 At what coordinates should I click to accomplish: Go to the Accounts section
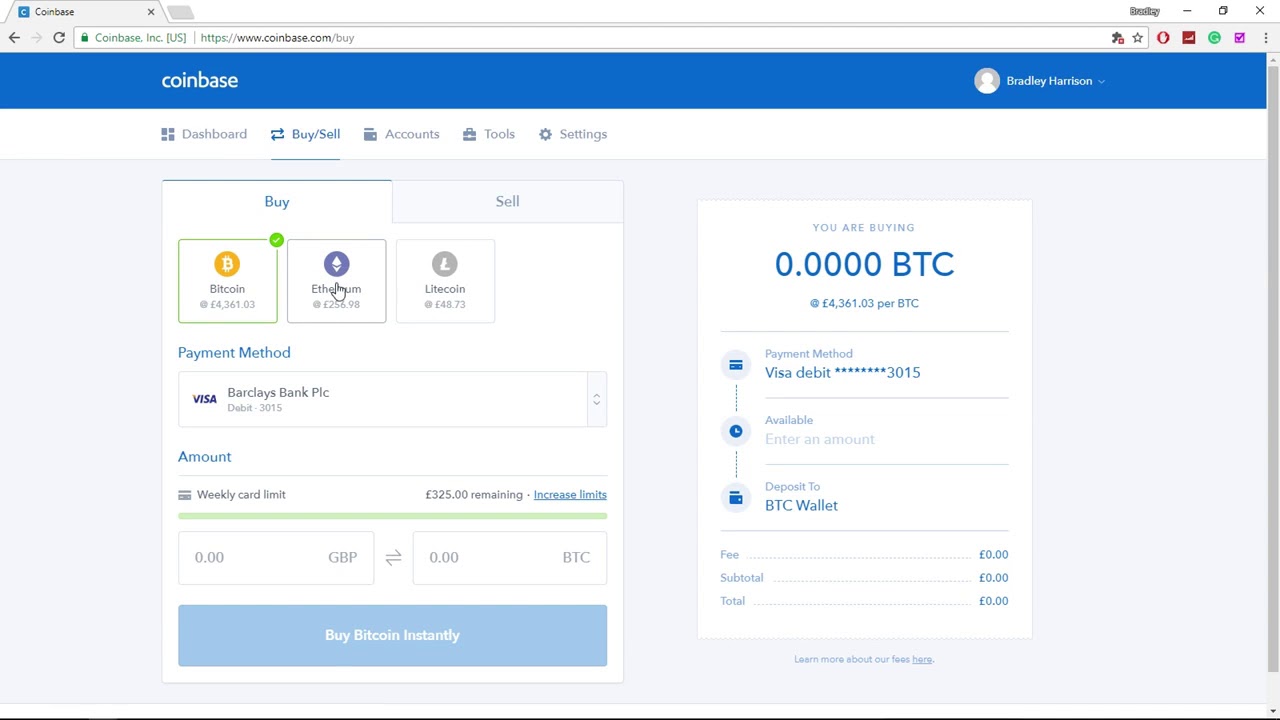pyautogui.click(x=401, y=134)
